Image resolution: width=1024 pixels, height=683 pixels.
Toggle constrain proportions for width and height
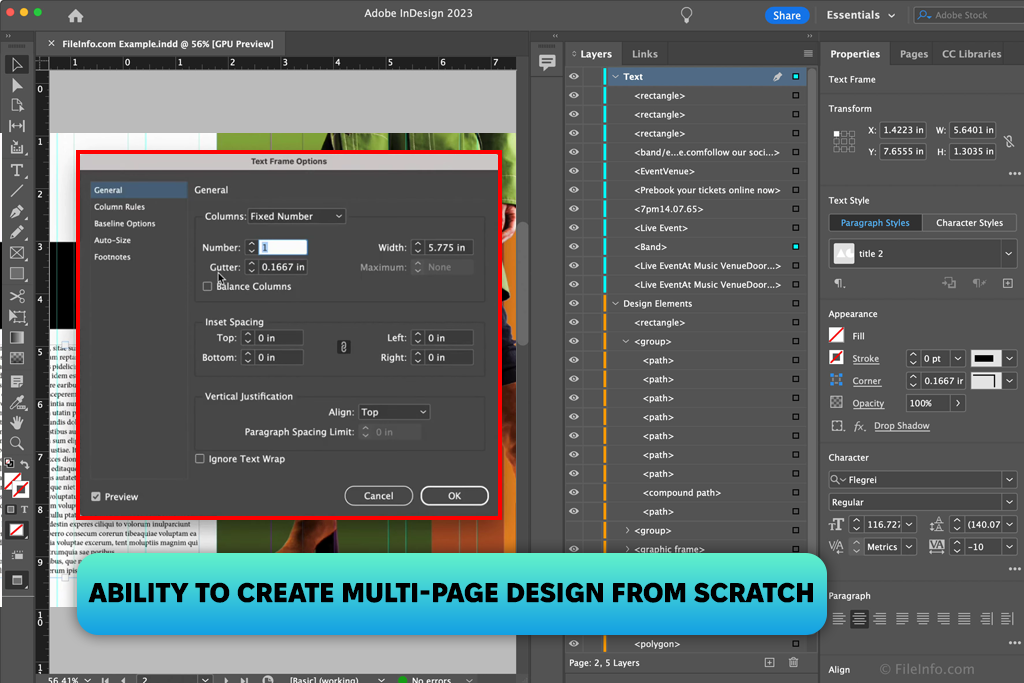point(1009,141)
